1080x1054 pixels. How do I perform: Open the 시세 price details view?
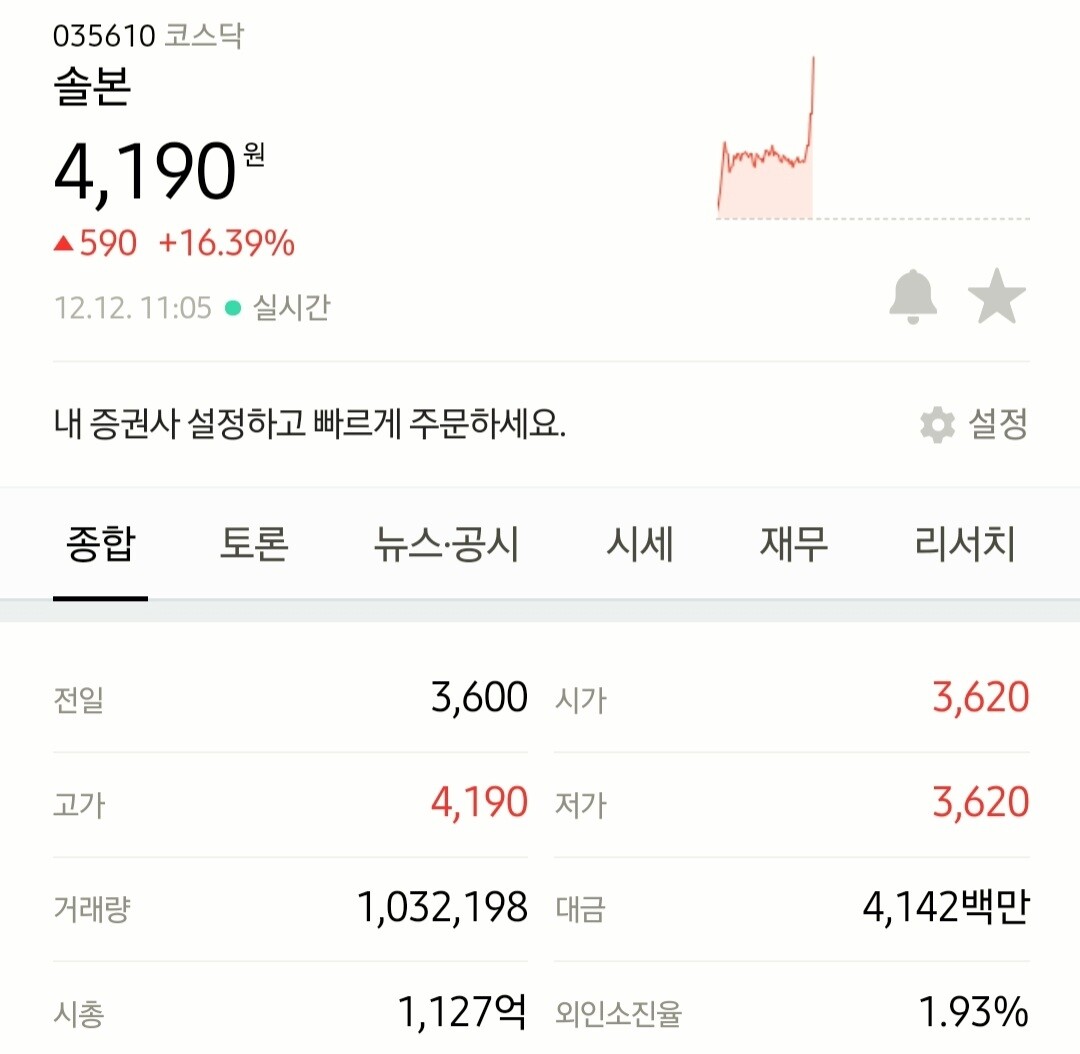(642, 543)
